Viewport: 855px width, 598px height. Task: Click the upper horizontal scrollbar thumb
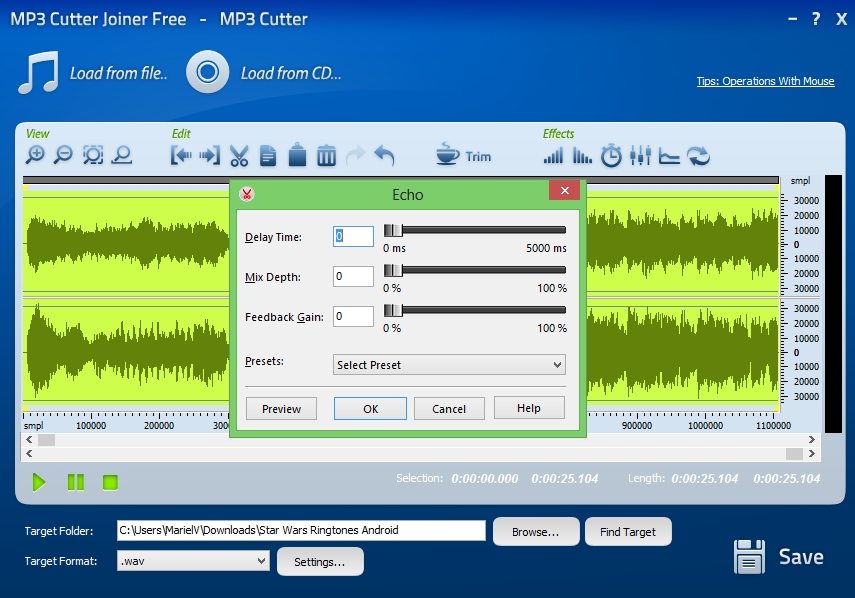46,440
